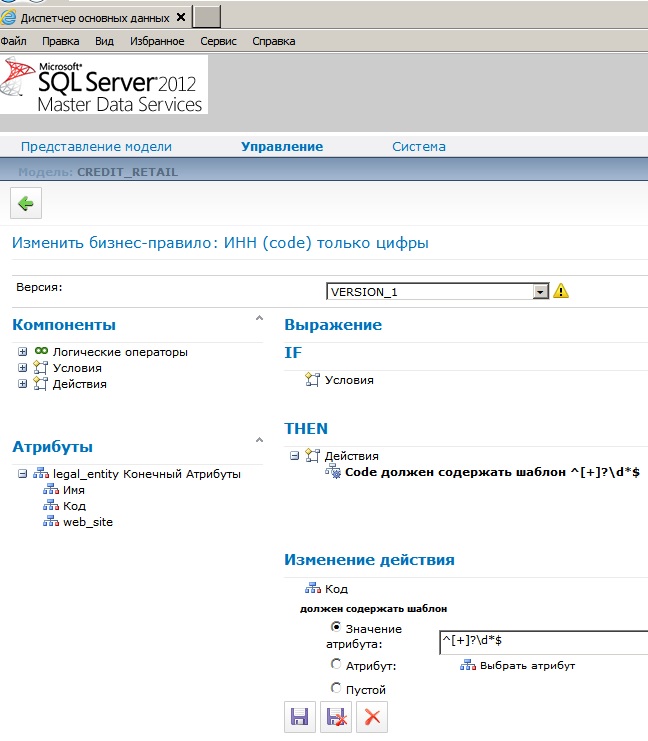Click the pattern value input field
The width and height of the screenshot is (648, 741).
point(544,642)
